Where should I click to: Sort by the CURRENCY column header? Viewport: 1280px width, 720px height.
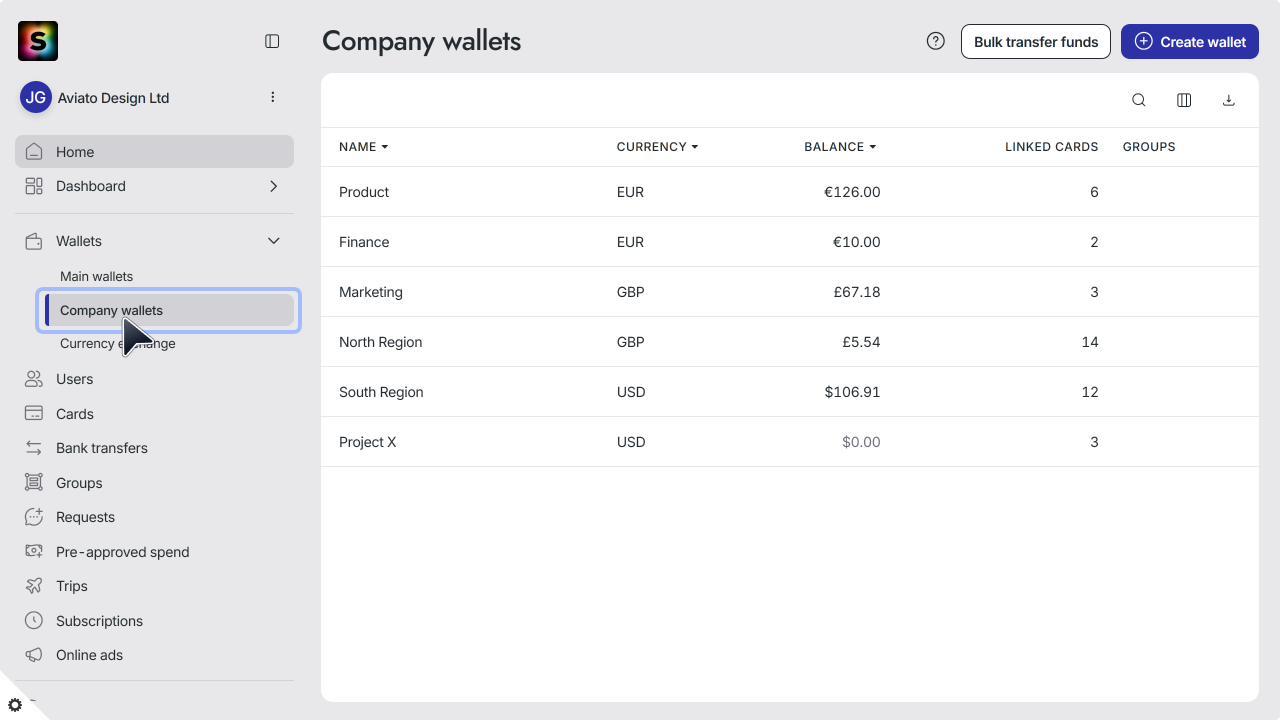click(x=657, y=147)
